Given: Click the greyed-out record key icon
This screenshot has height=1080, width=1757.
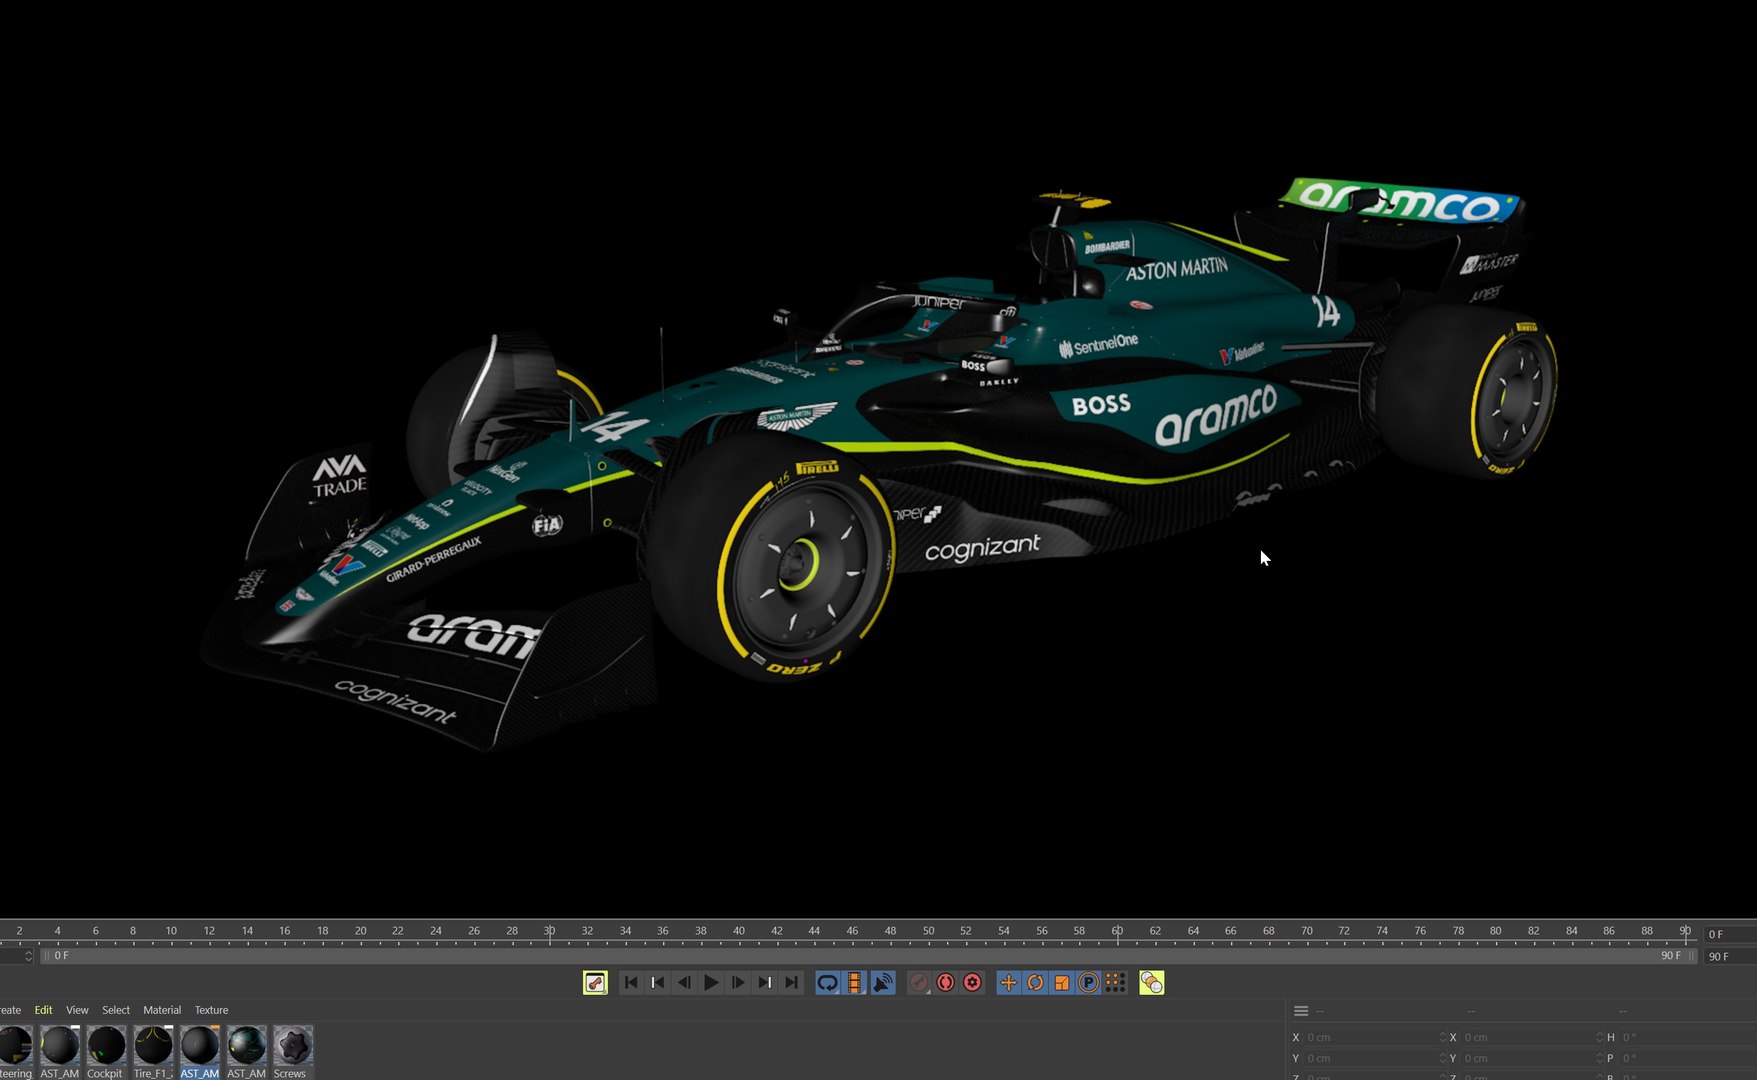Looking at the screenshot, I should coord(918,983).
